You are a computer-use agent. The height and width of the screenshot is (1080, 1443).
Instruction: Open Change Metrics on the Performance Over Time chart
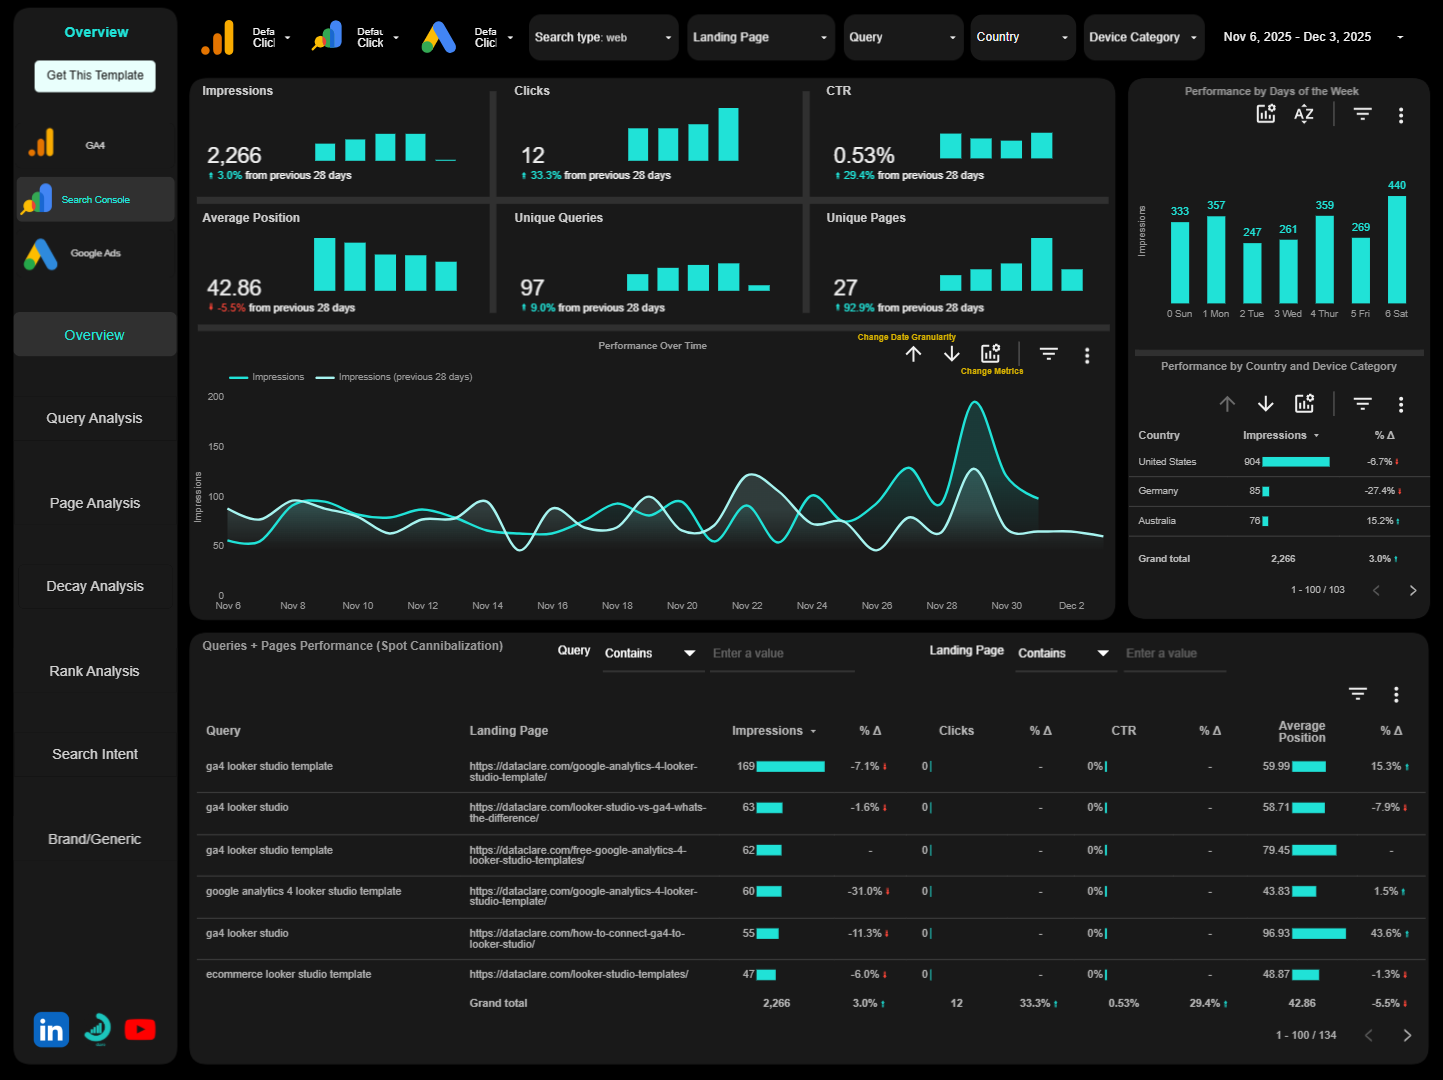[x=990, y=353]
